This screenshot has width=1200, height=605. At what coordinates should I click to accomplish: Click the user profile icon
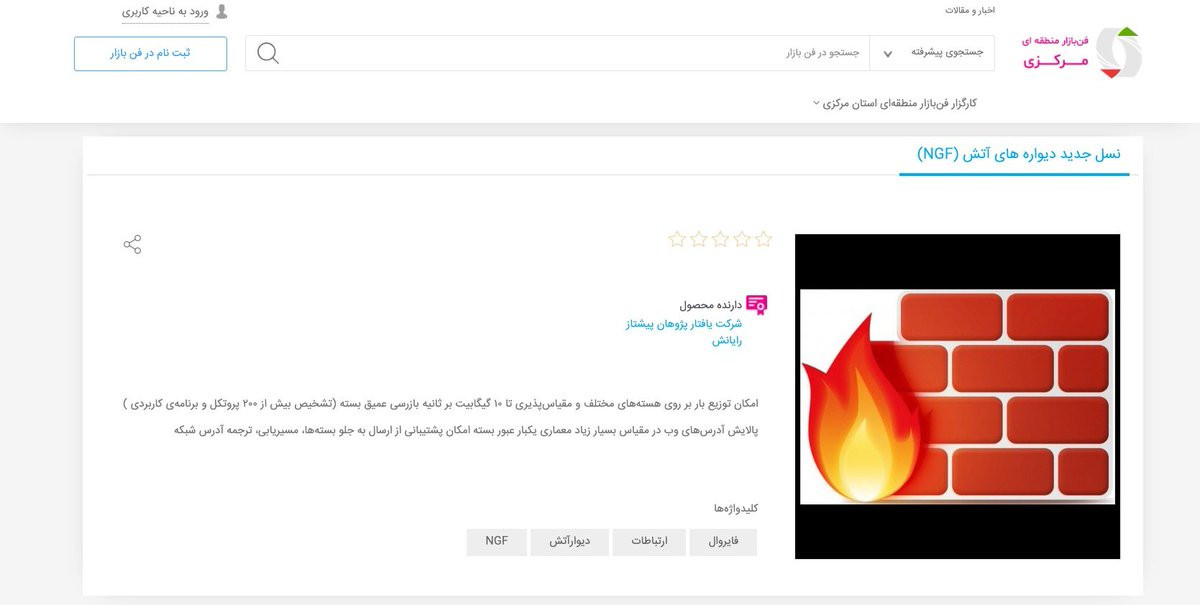(x=222, y=12)
